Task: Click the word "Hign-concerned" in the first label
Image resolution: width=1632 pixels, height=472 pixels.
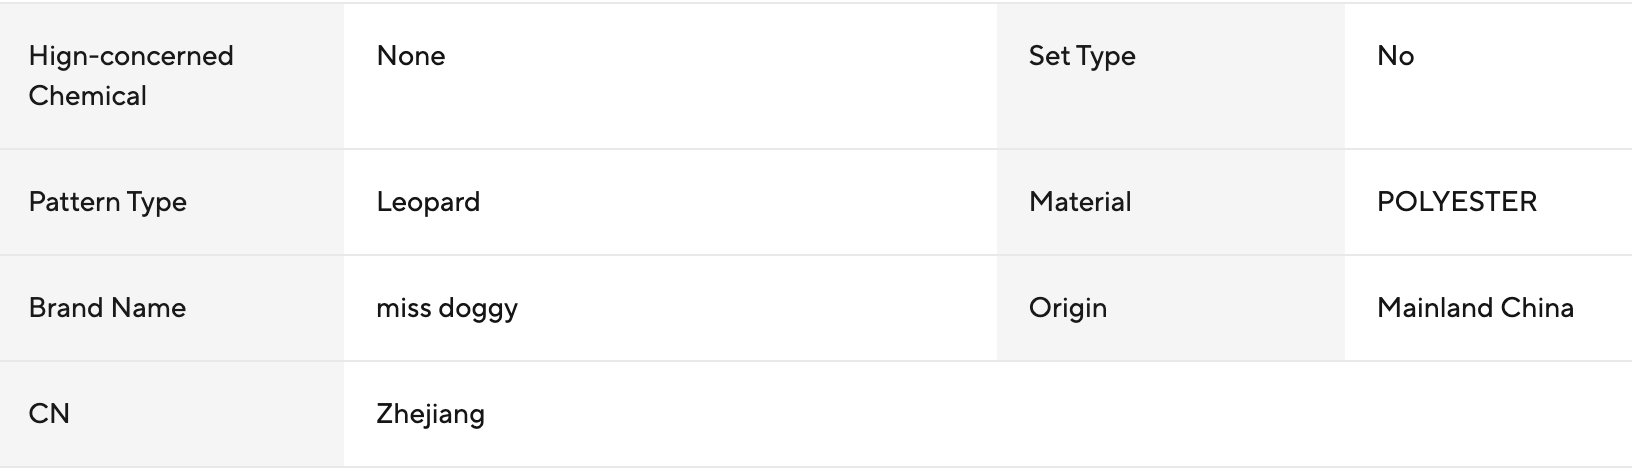Action: [x=131, y=56]
